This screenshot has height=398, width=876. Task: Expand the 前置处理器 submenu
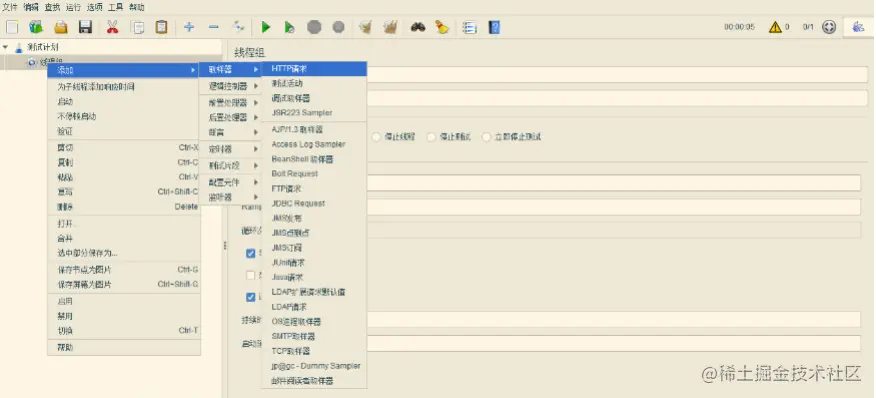pos(230,103)
